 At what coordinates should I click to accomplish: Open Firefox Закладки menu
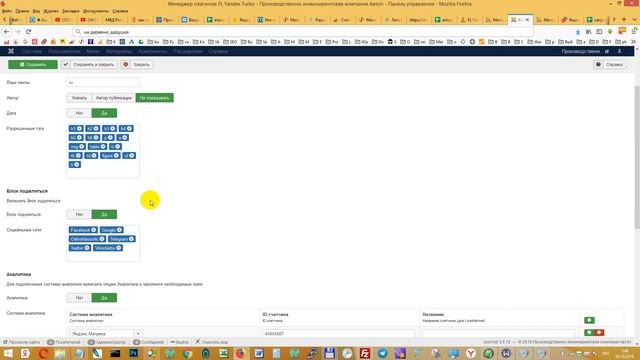pyautogui.click(x=71, y=11)
